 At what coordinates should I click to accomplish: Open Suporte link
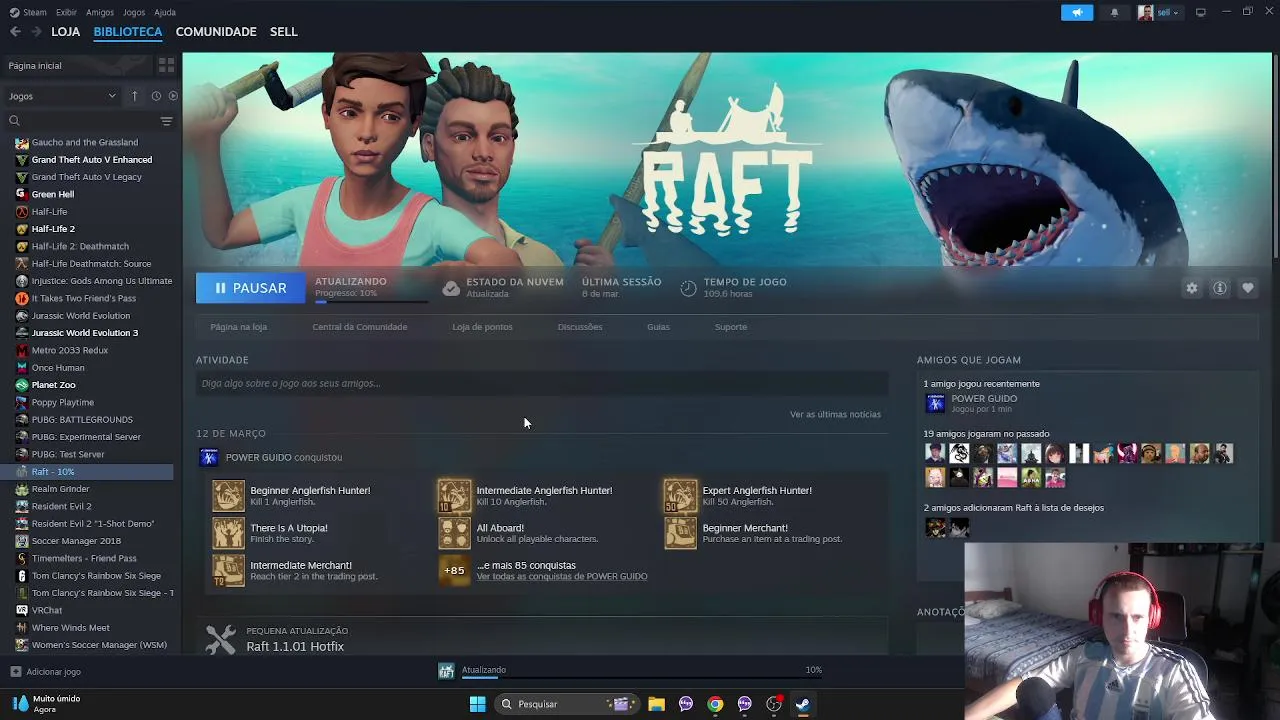coord(731,327)
